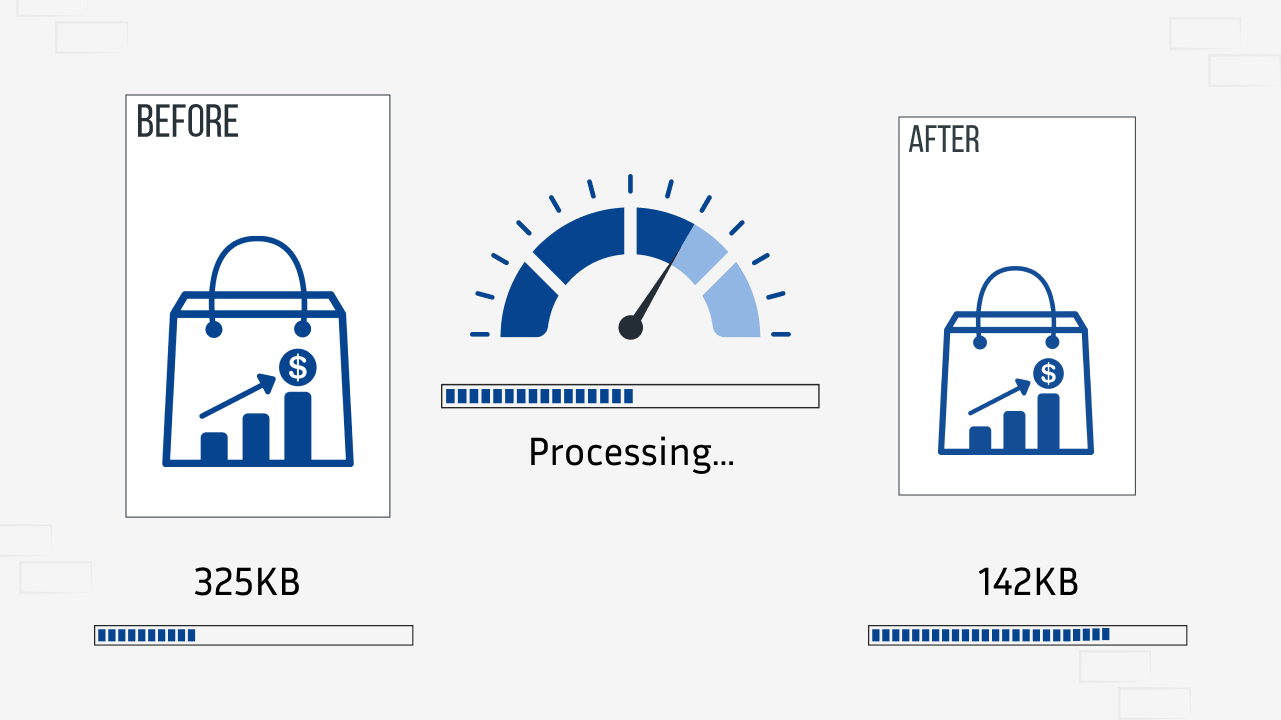
Task: Click the dollar coin in the BEFORE bag
Action: tap(297, 367)
